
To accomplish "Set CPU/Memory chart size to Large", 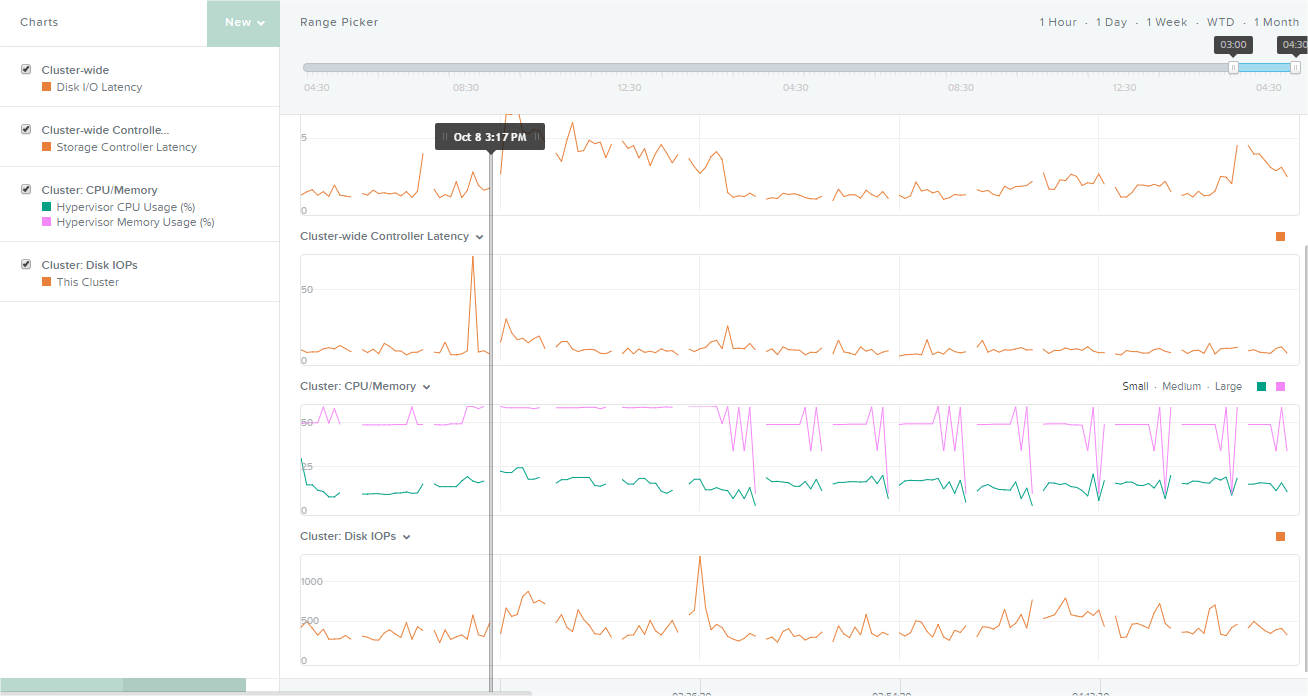I will coord(1228,387).
